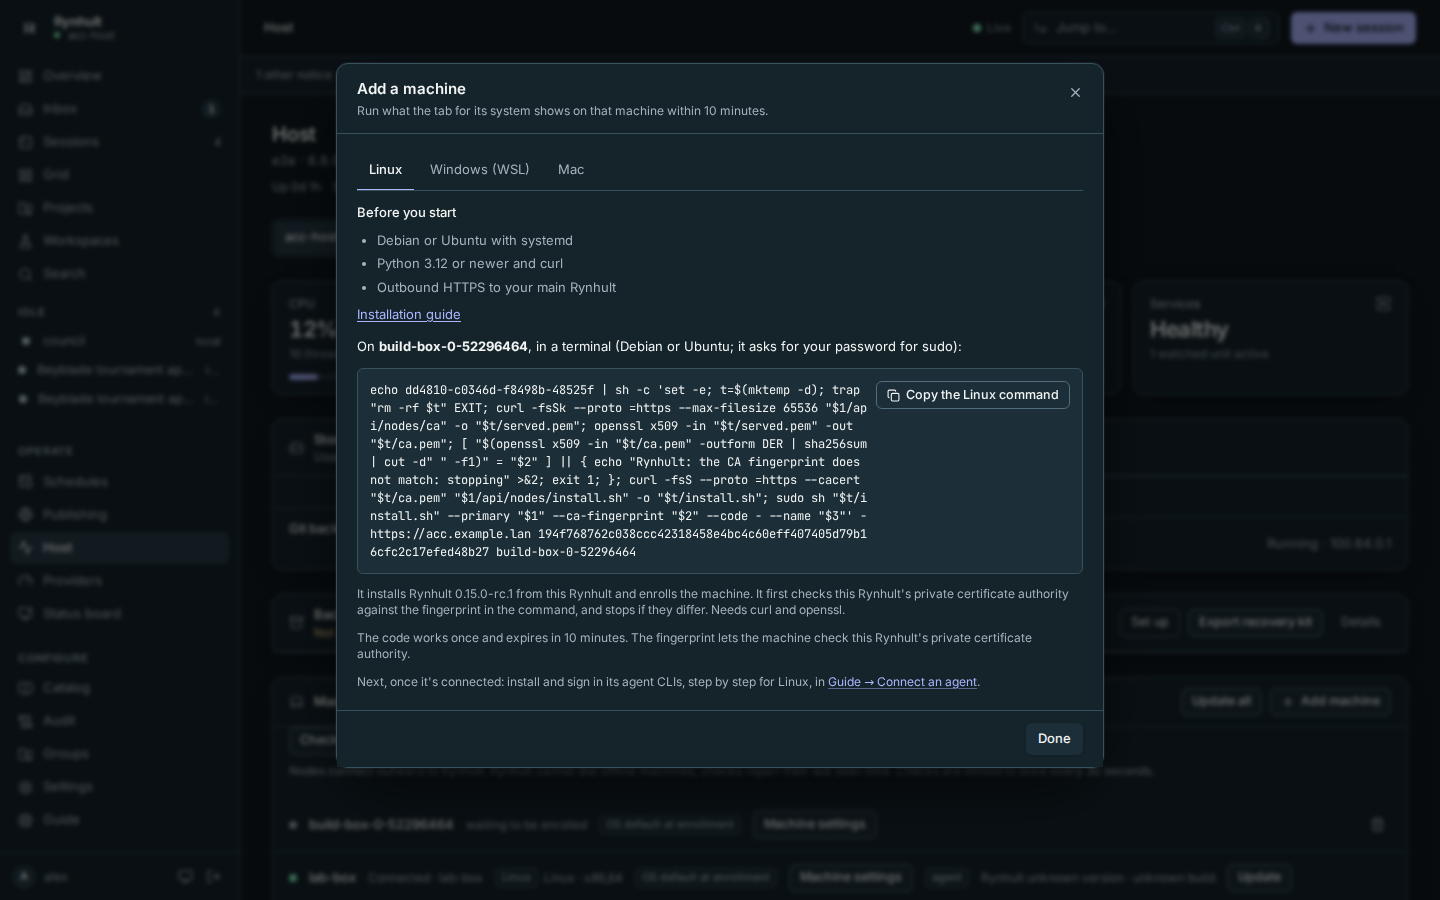Open Projects in the sidebar
Viewport: 1440px width, 900px height.
point(120,208)
